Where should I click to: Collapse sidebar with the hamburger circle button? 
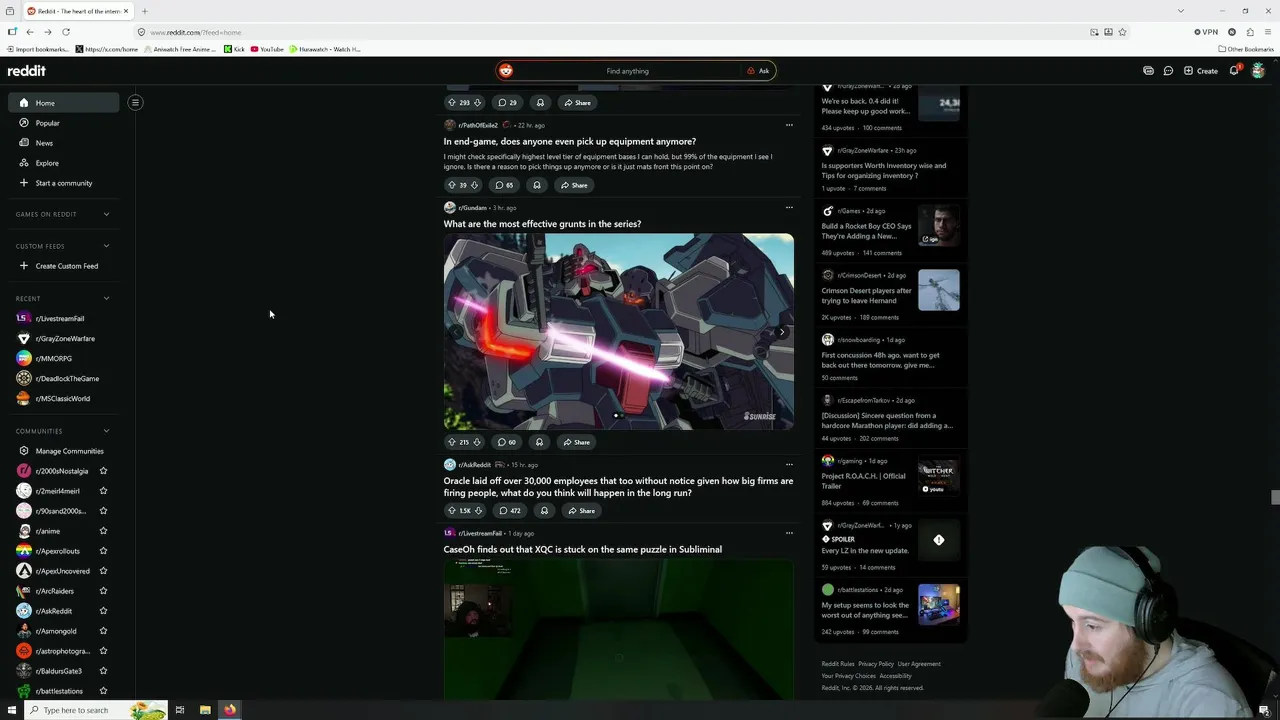pos(135,102)
